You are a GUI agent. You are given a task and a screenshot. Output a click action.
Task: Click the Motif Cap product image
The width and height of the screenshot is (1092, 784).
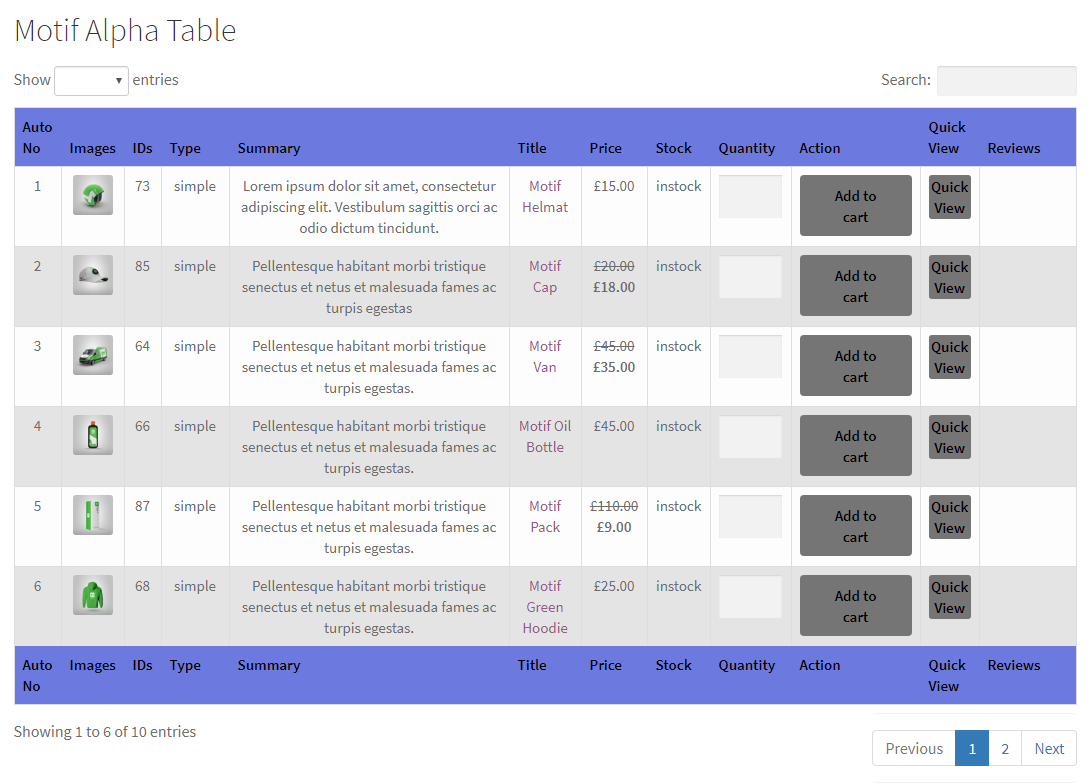click(x=93, y=275)
